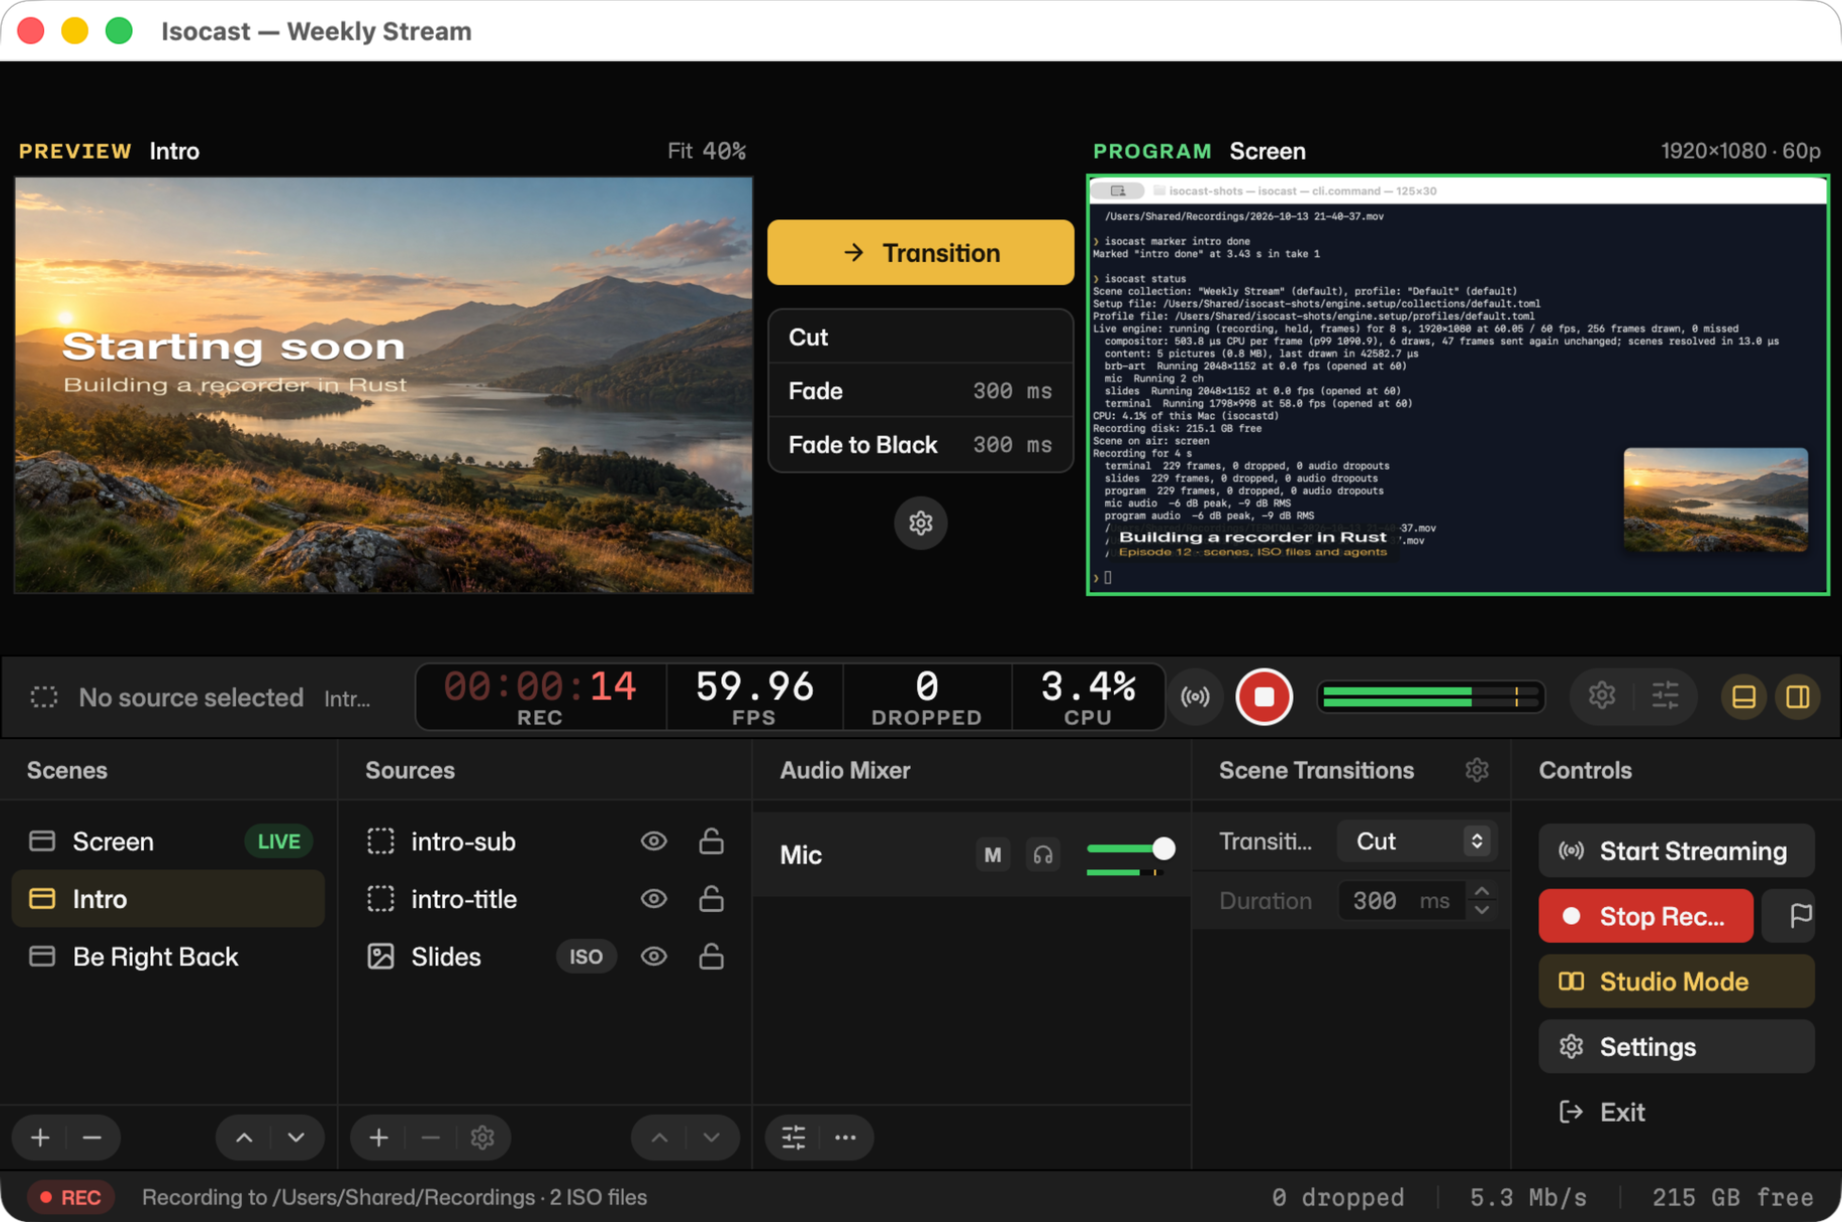Select Cut in transition list
Screen dimensions: 1842x1222
920,337
